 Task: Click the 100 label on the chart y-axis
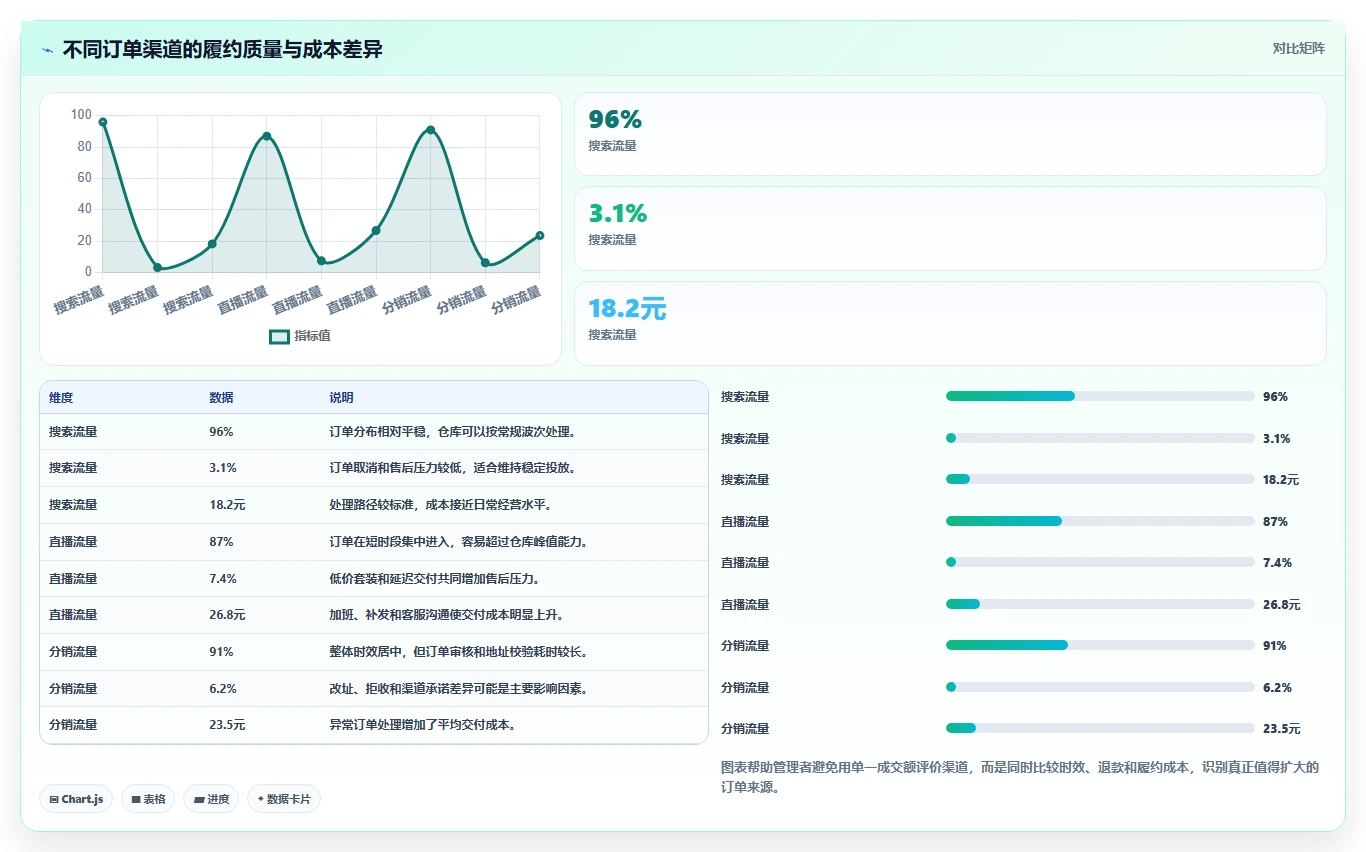(81, 115)
